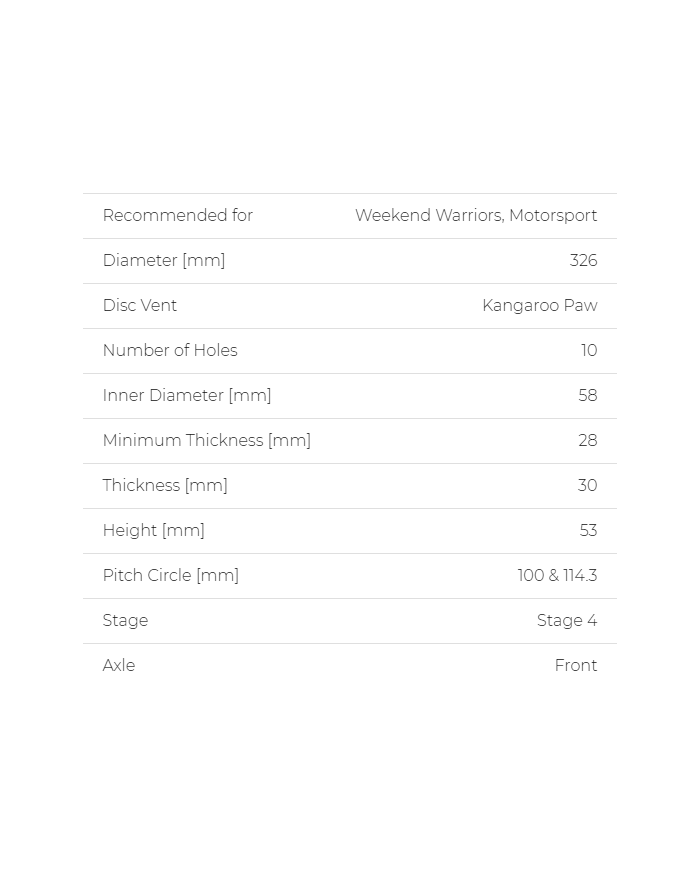
Task: Select the '100 & 114.3' pitch circle value
Action: (557, 576)
